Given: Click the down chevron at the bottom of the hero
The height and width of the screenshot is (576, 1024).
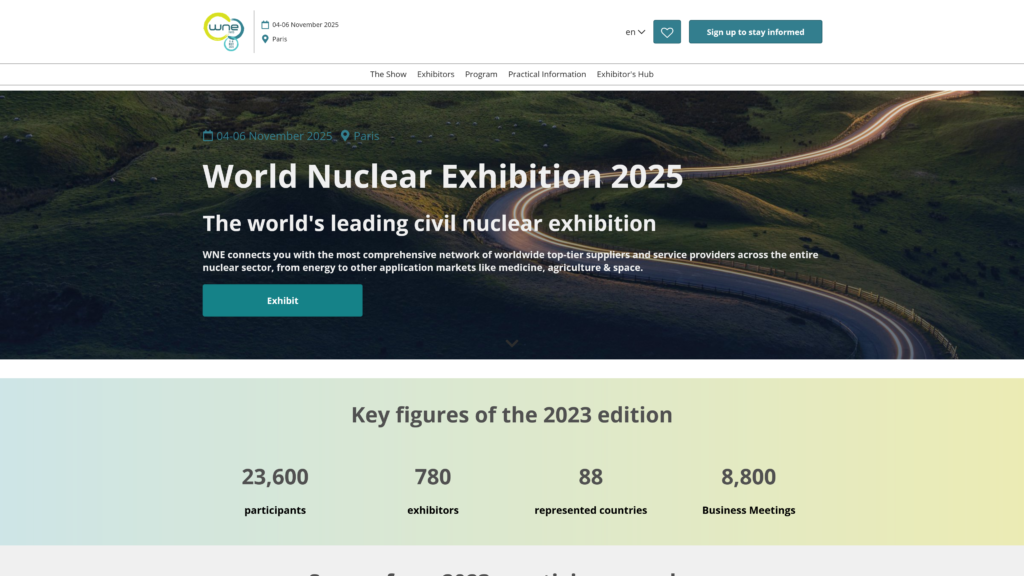Looking at the screenshot, I should pyautogui.click(x=512, y=343).
